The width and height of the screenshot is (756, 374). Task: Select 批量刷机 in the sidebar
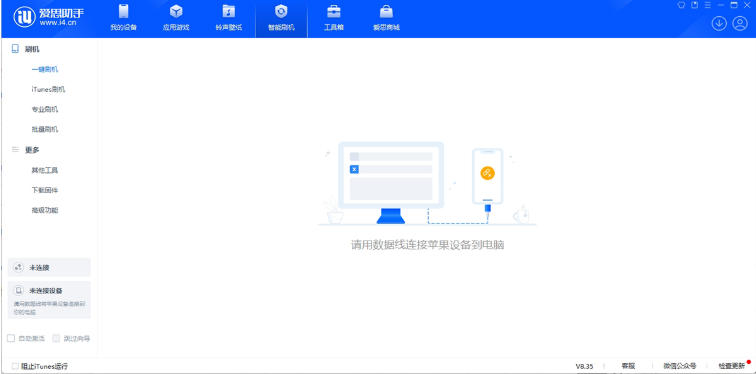pos(45,130)
